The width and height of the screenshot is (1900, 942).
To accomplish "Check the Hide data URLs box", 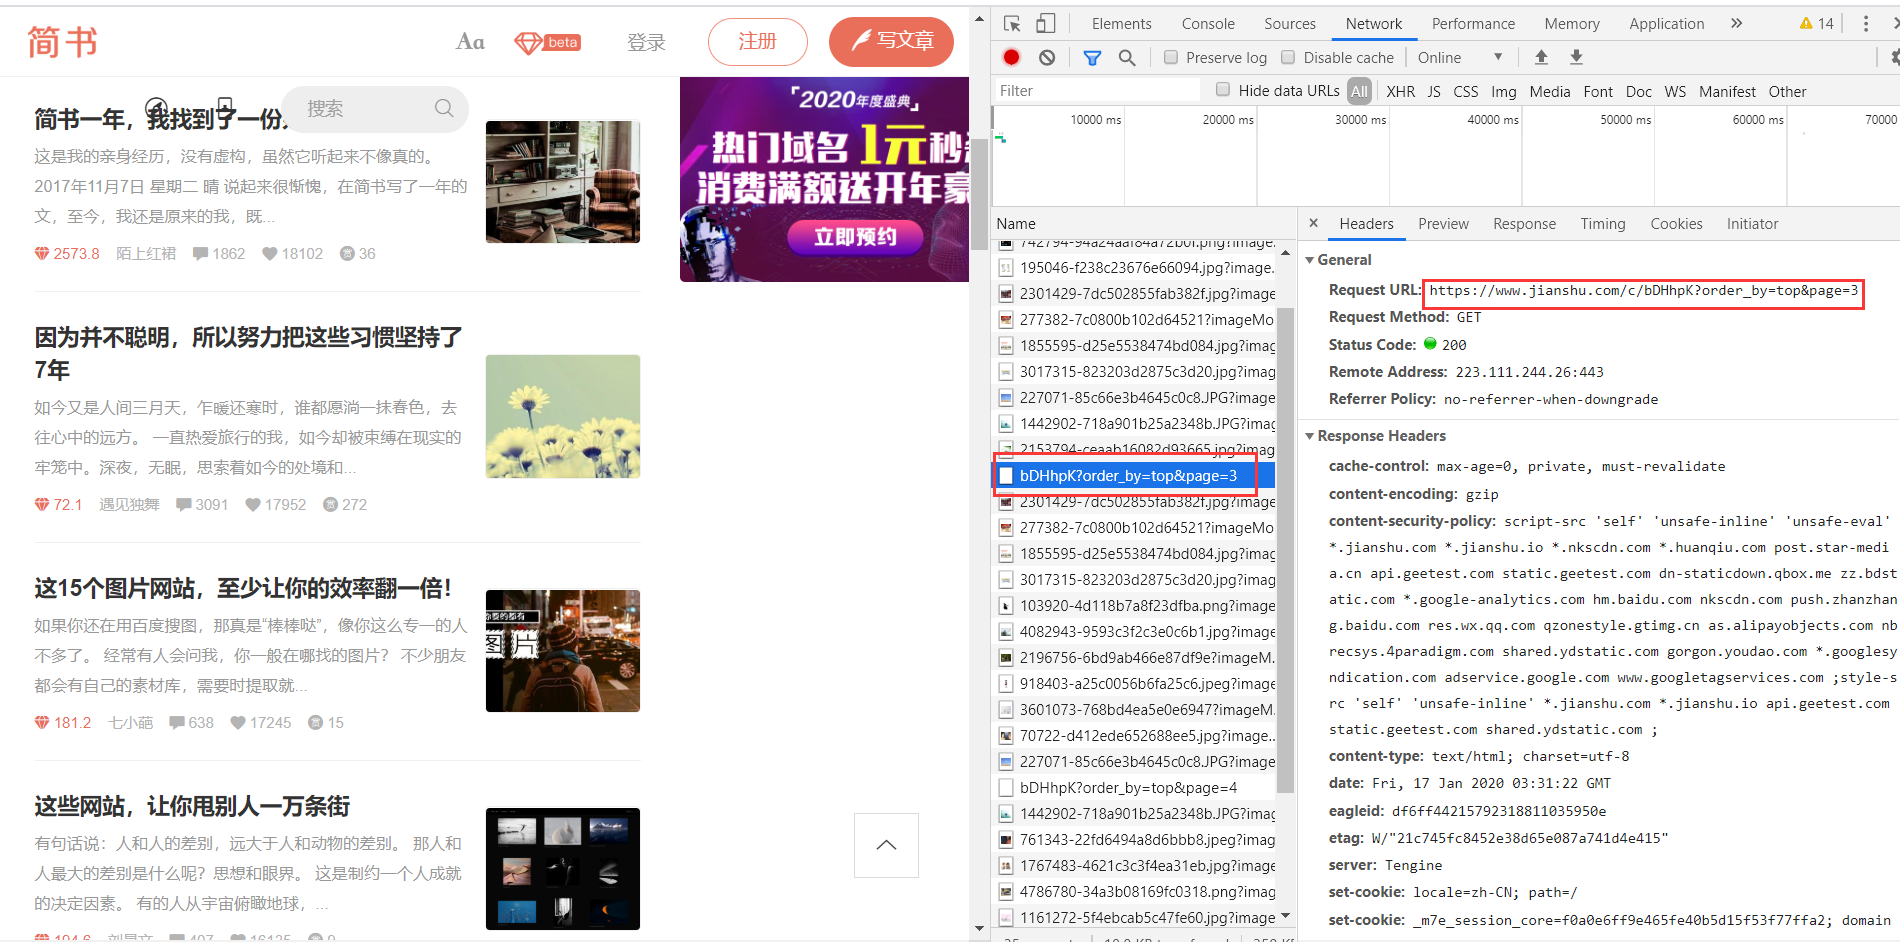I will (x=1223, y=90).
